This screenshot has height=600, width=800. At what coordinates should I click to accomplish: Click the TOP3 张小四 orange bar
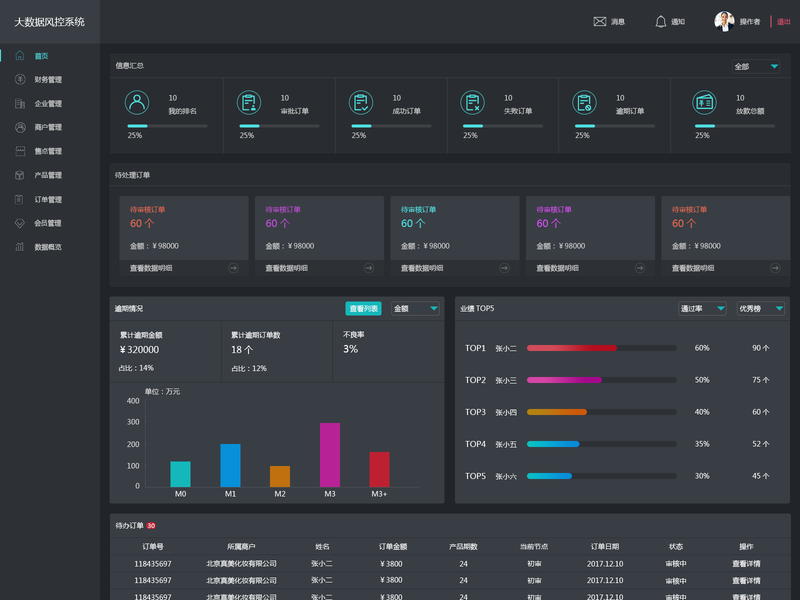point(557,412)
